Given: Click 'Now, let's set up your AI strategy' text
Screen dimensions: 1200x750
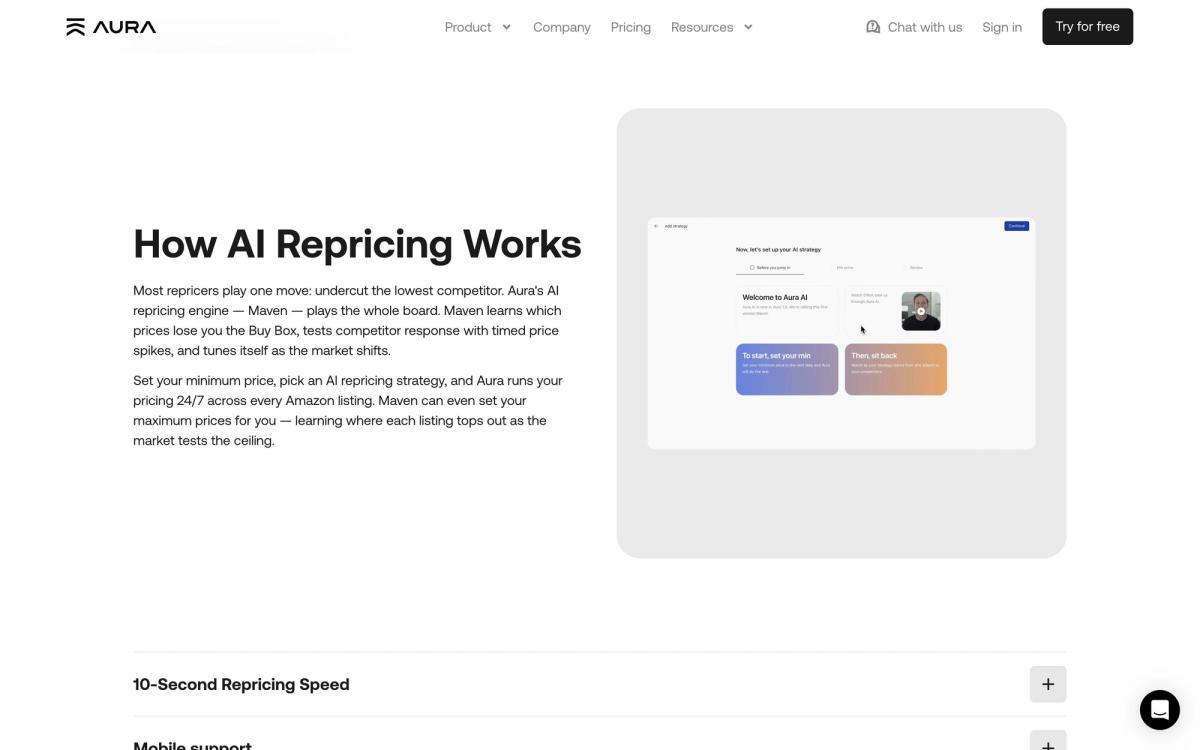Looking at the screenshot, I should 778,249.
